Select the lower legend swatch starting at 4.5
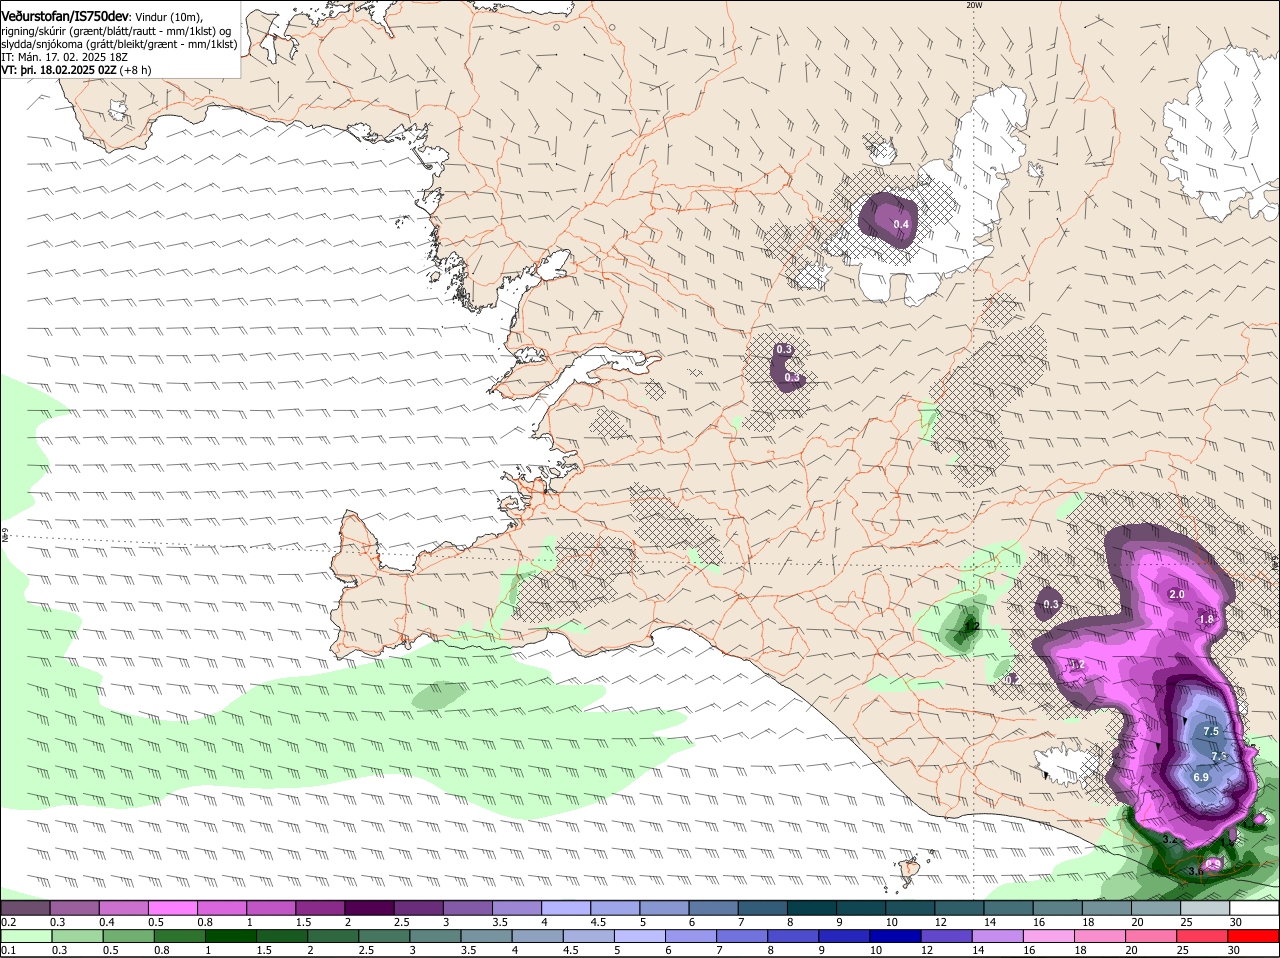 [588, 936]
